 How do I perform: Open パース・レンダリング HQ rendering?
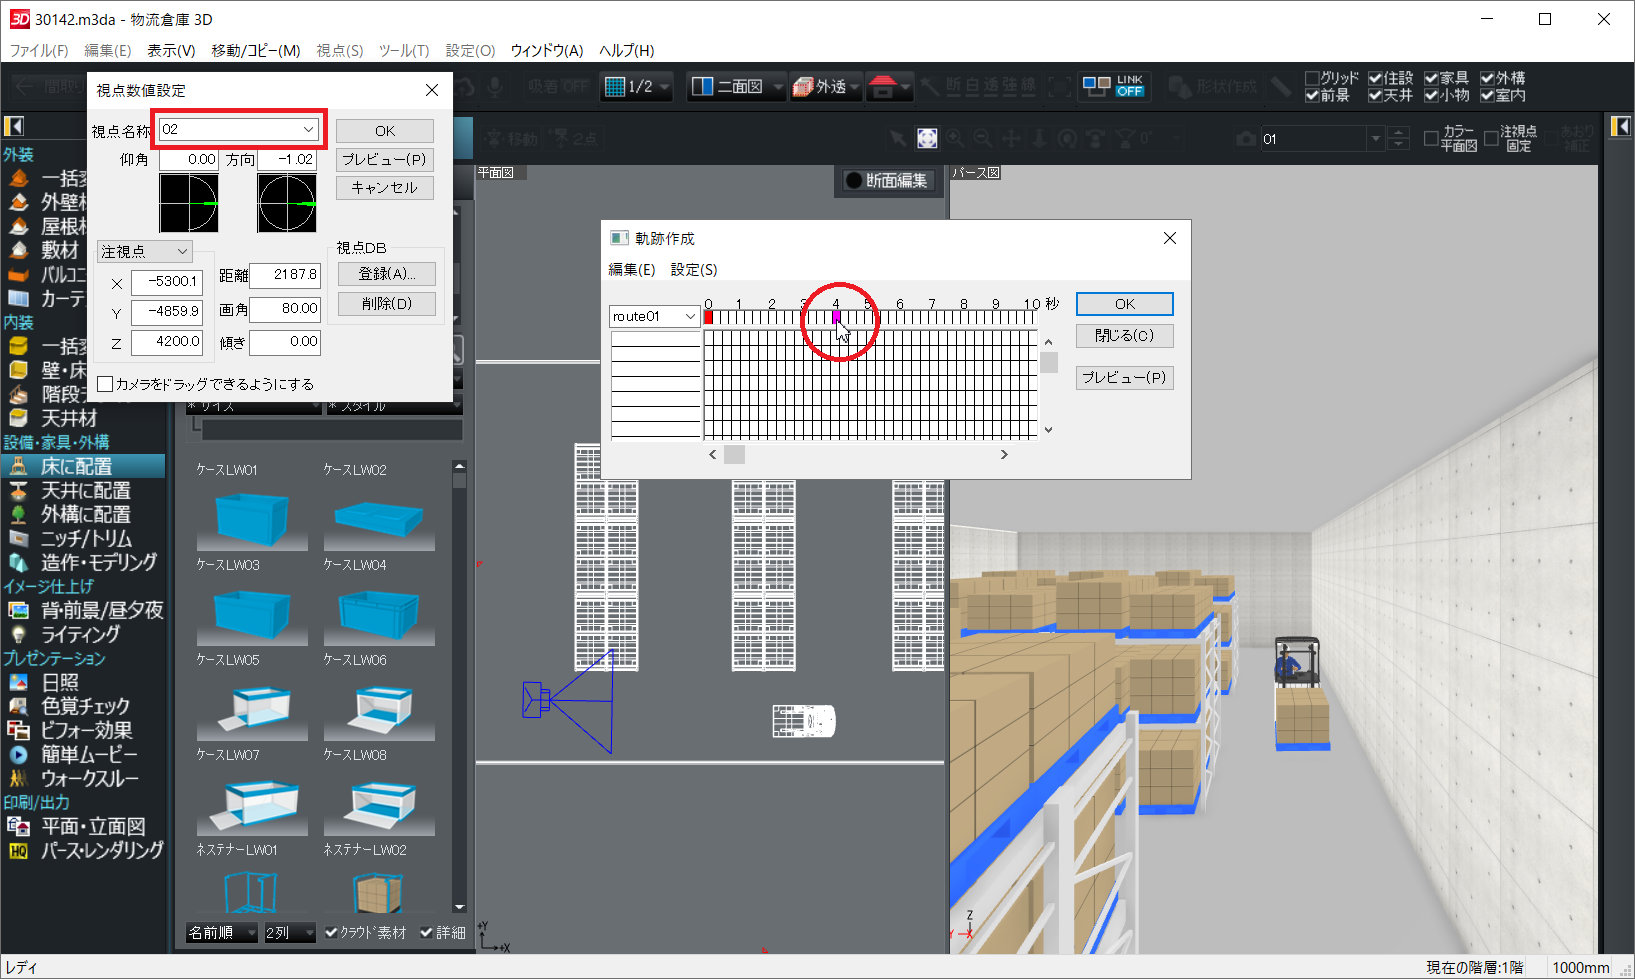[18, 850]
